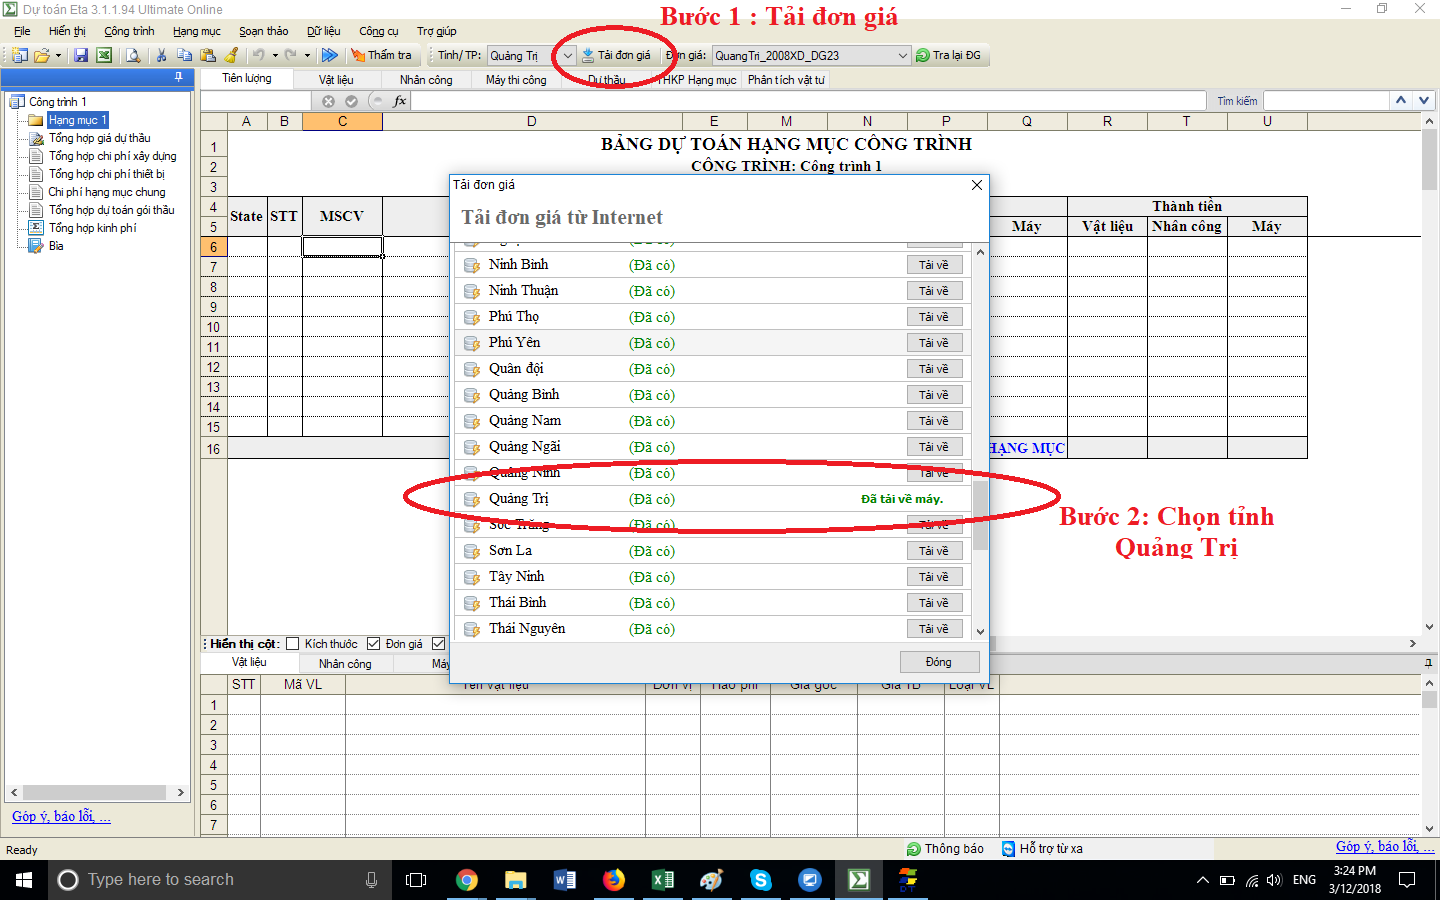1440x900 pixels.
Task: Open the print preview magnifier icon
Action: click(133, 56)
